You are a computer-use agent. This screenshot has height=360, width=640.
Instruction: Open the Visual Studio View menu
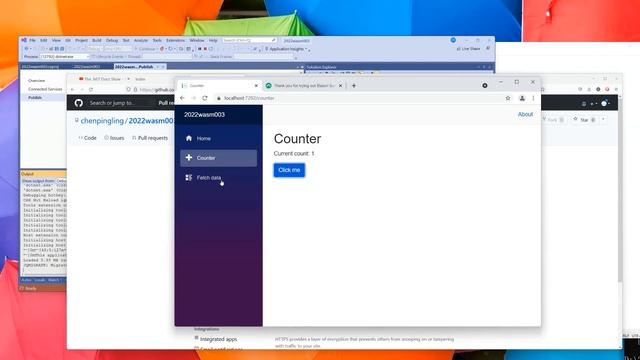56,40
